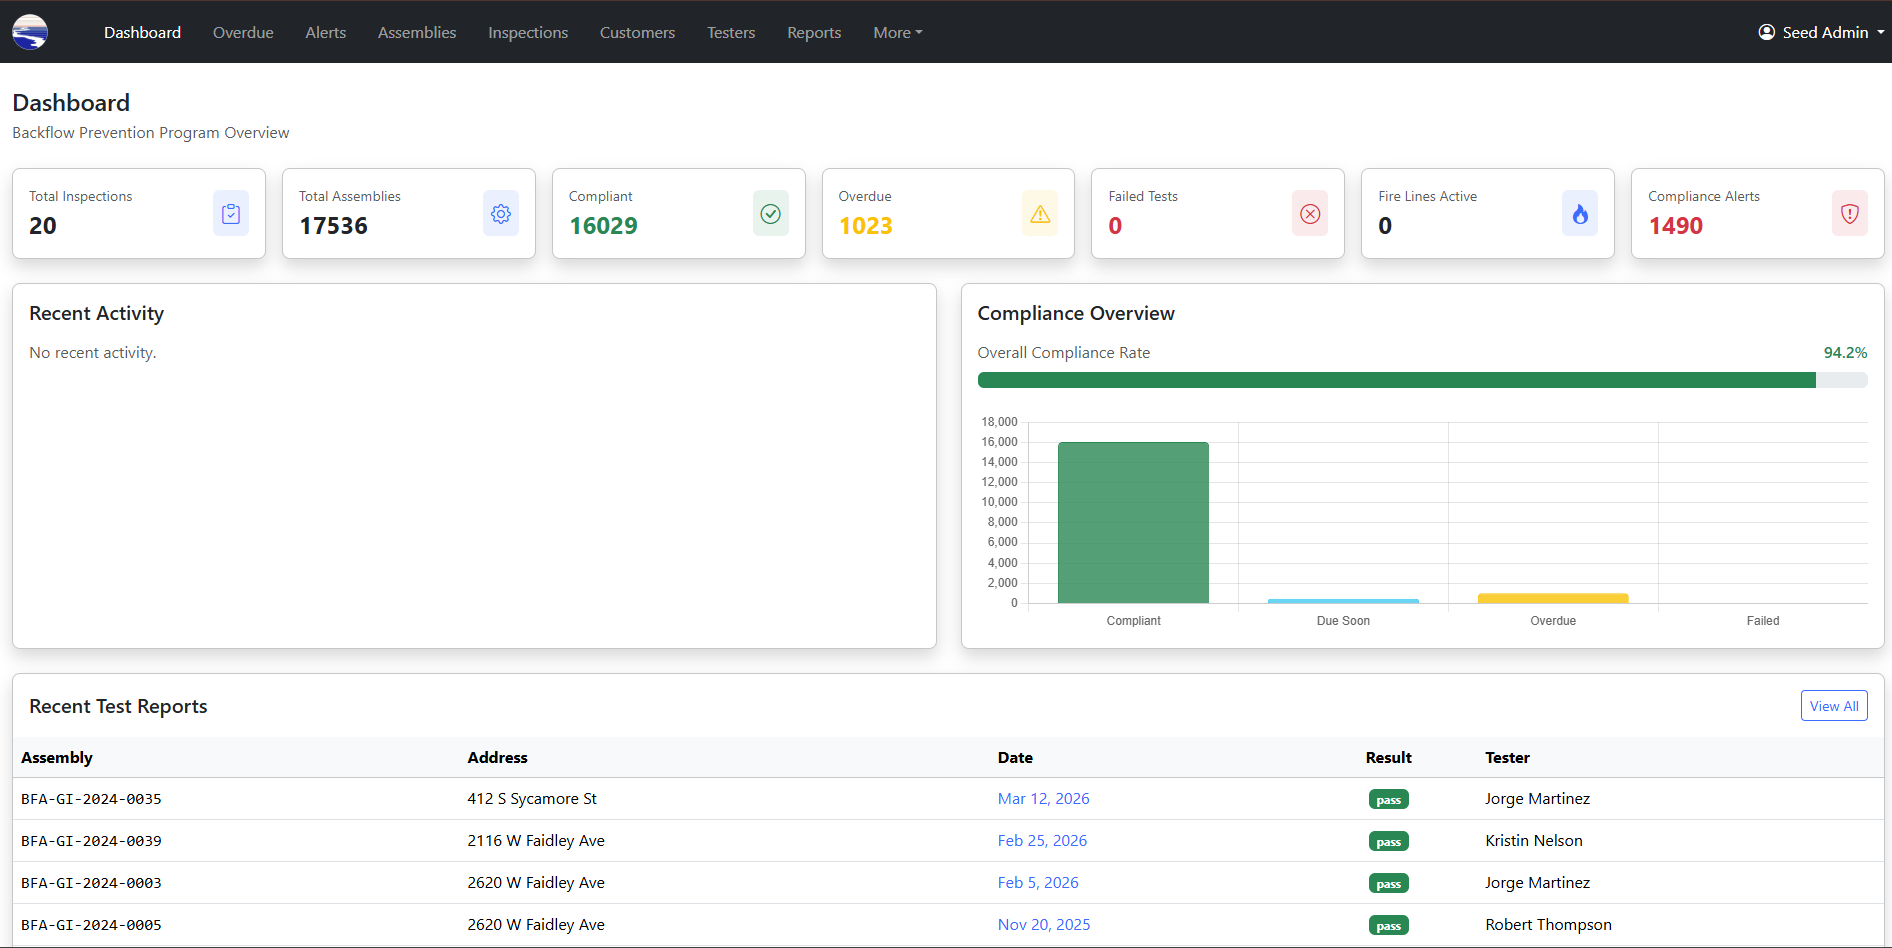Click the Result column header
1892x948 pixels.
[x=1388, y=757]
